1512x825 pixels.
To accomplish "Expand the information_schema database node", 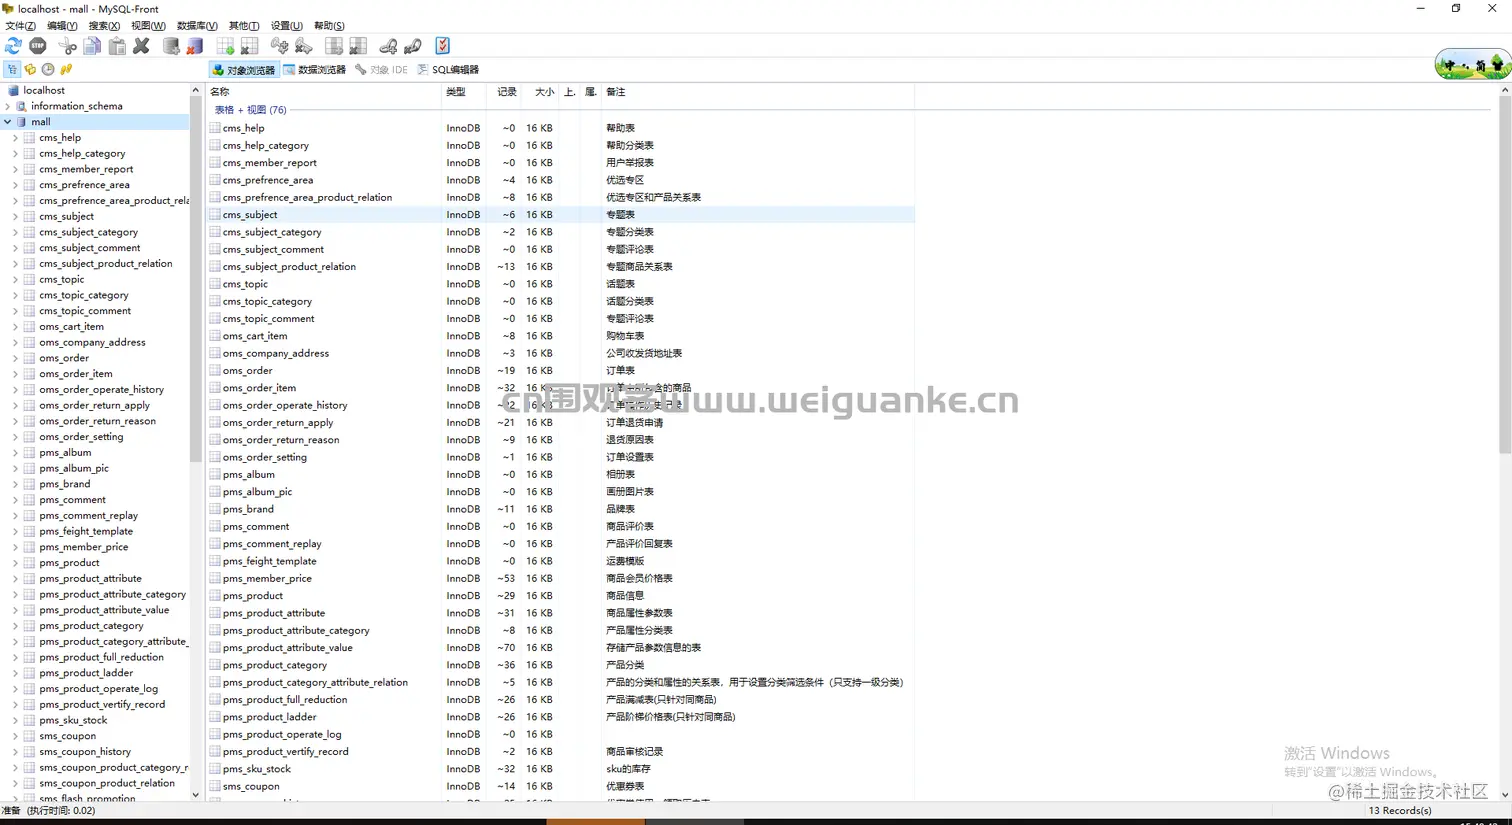I will (x=8, y=106).
